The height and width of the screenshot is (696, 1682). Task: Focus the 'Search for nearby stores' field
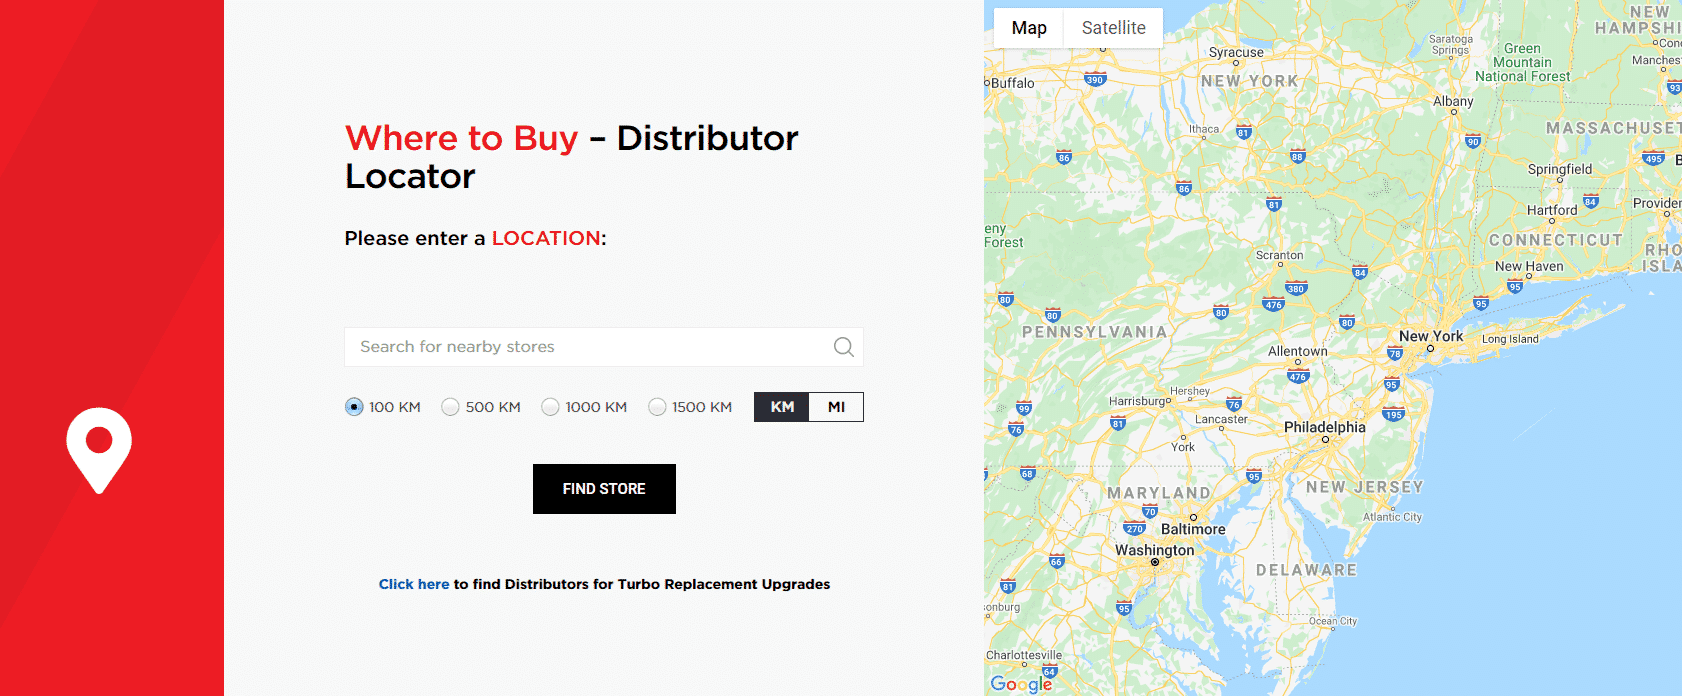pyautogui.click(x=604, y=347)
